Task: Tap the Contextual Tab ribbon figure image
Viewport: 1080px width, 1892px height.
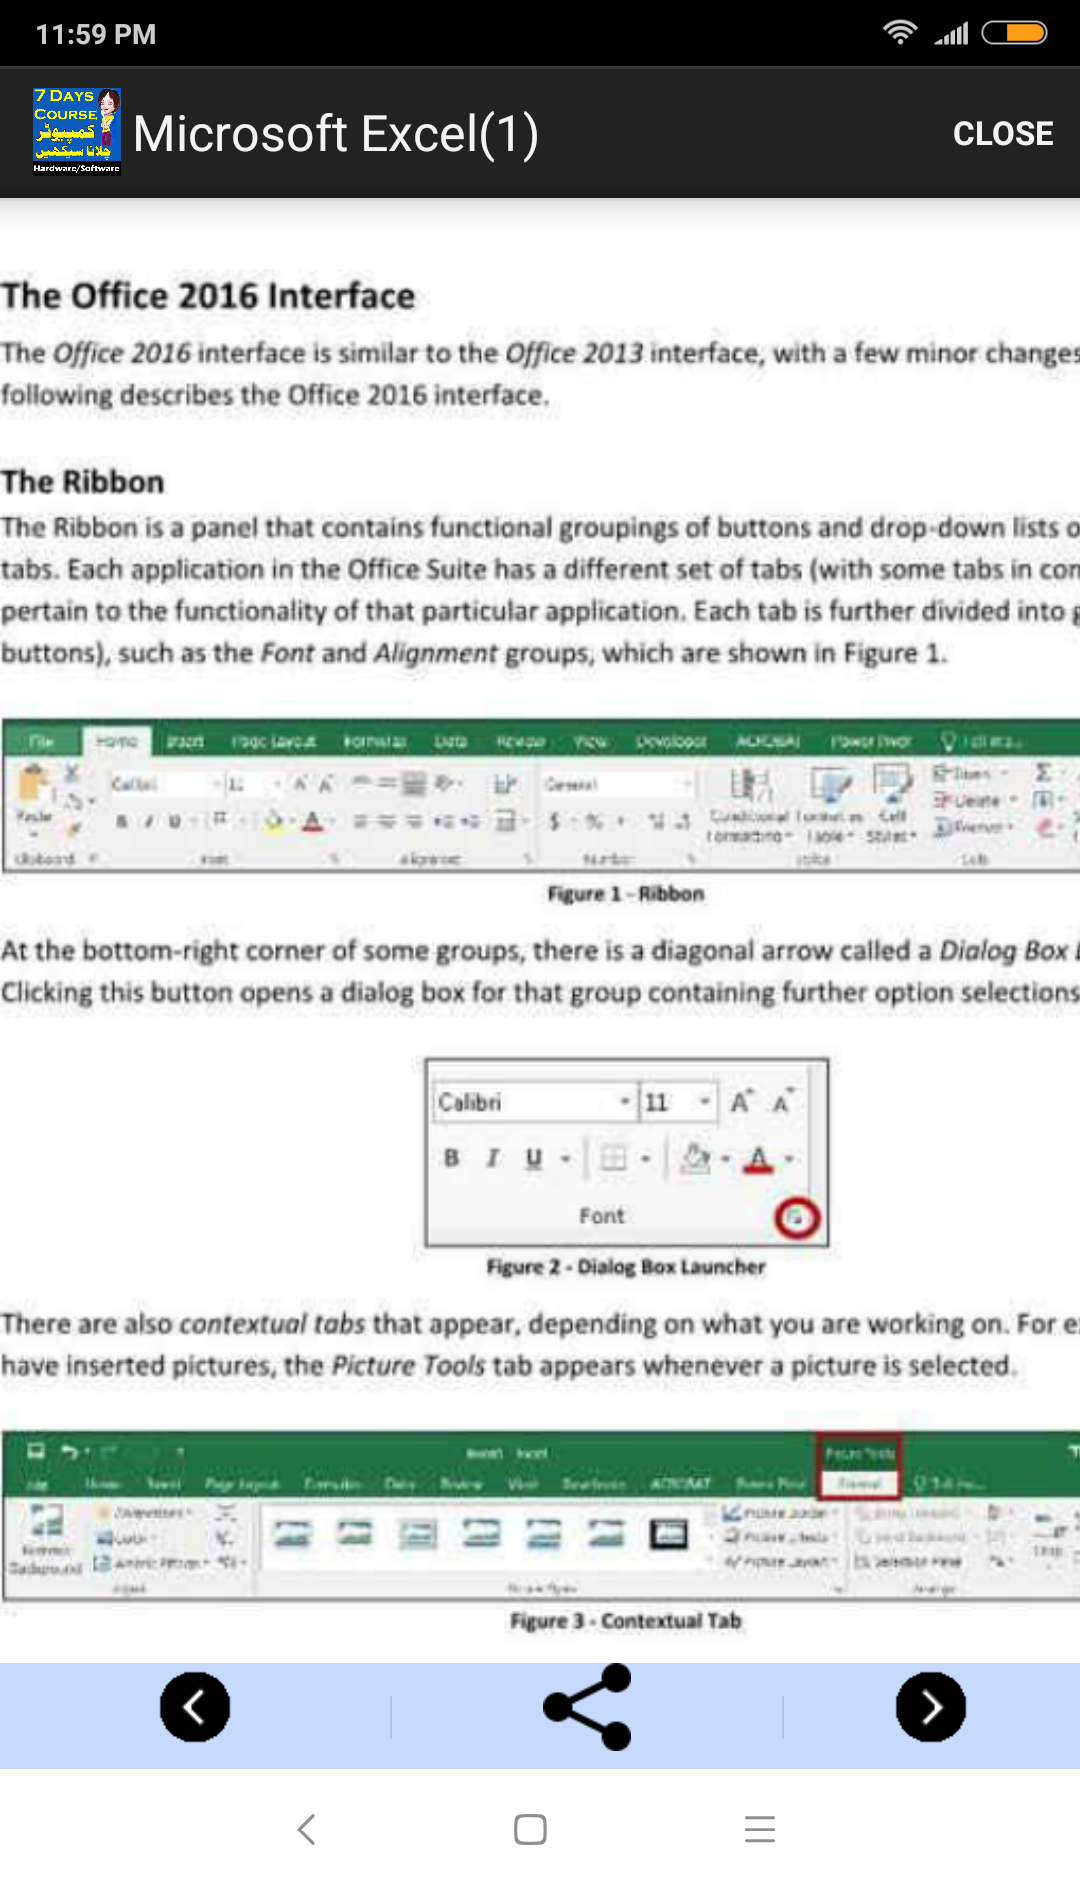Action: click(x=540, y=1516)
